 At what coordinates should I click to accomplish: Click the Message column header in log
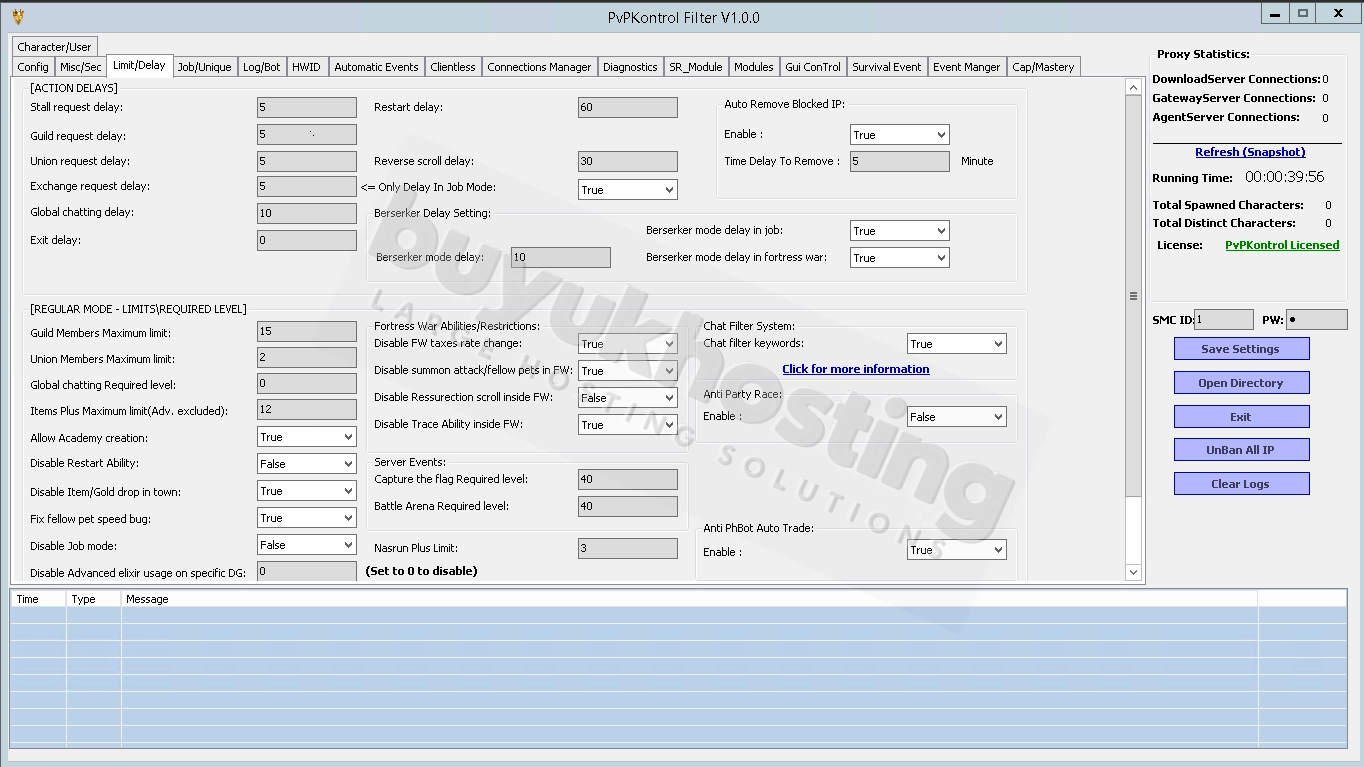[x=689, y=599]
